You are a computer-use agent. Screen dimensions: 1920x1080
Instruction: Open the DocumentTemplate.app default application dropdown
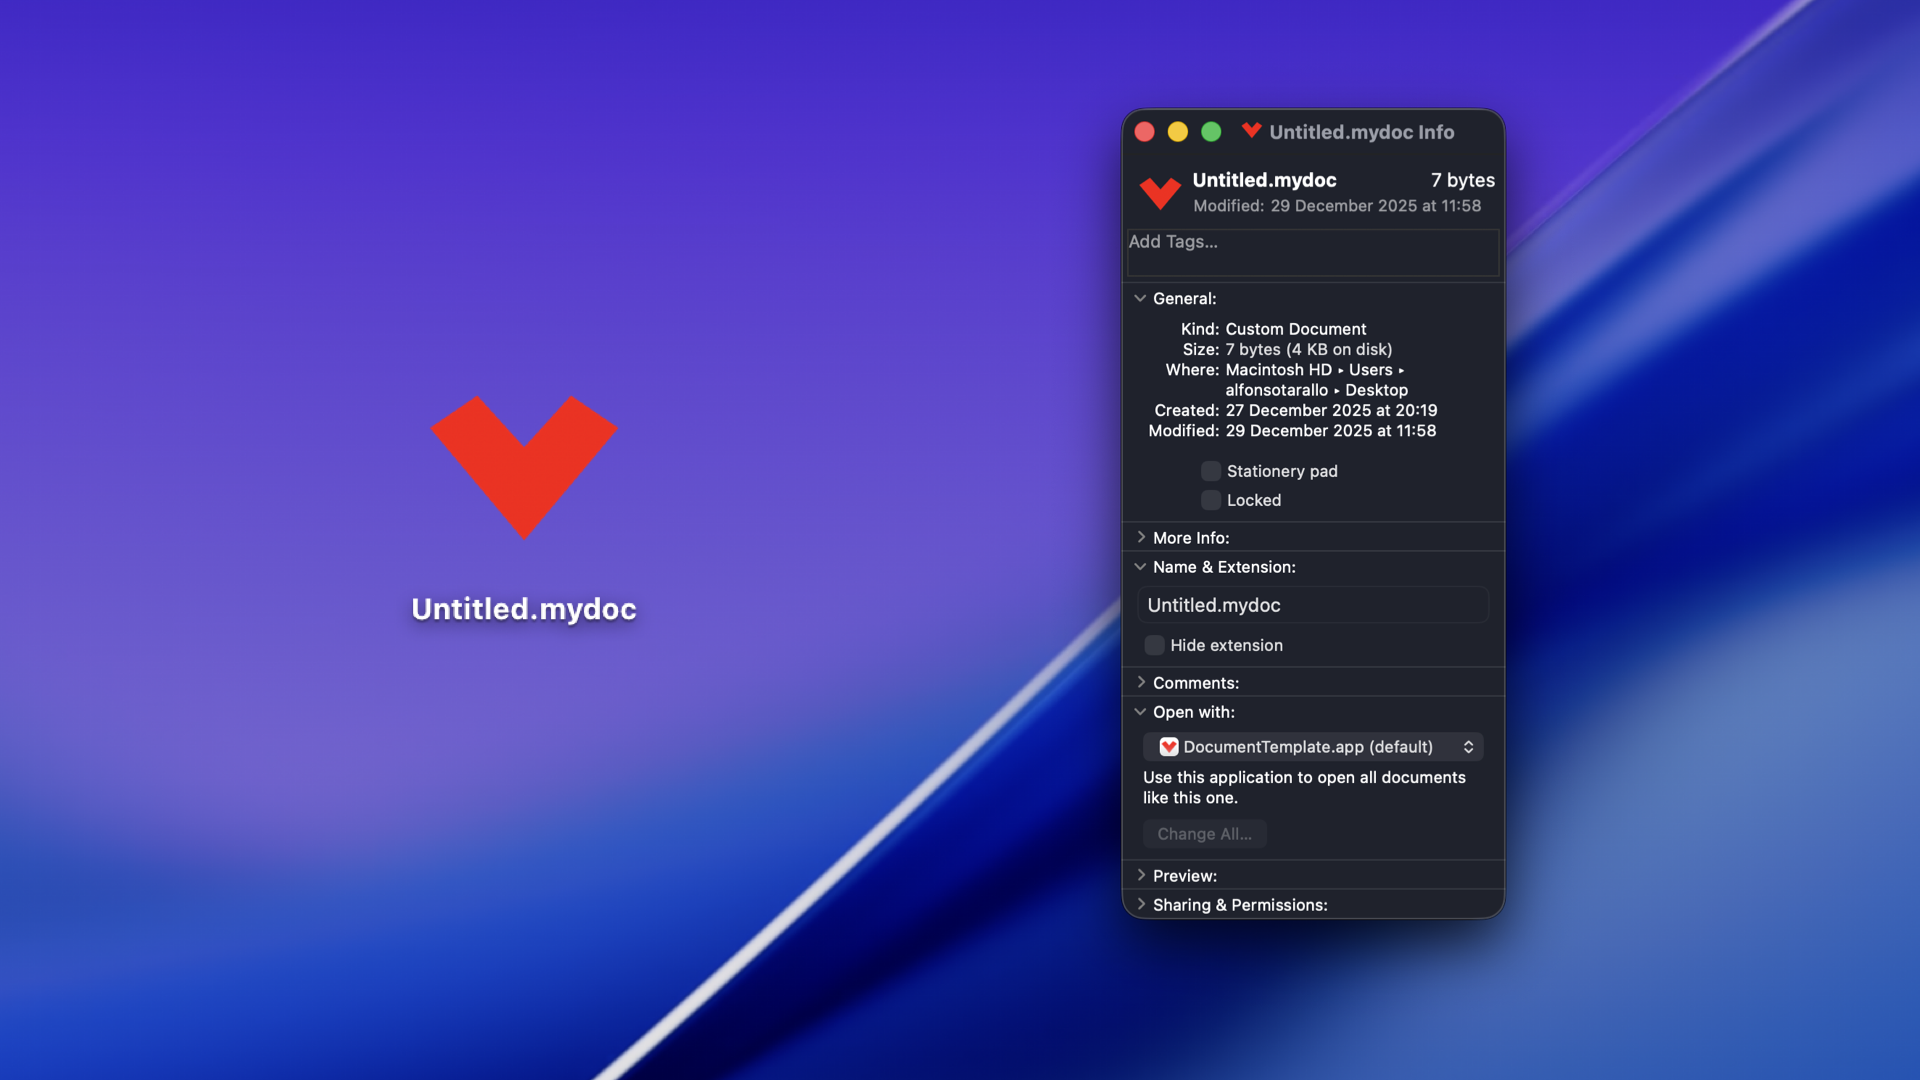pos(1312,747)
